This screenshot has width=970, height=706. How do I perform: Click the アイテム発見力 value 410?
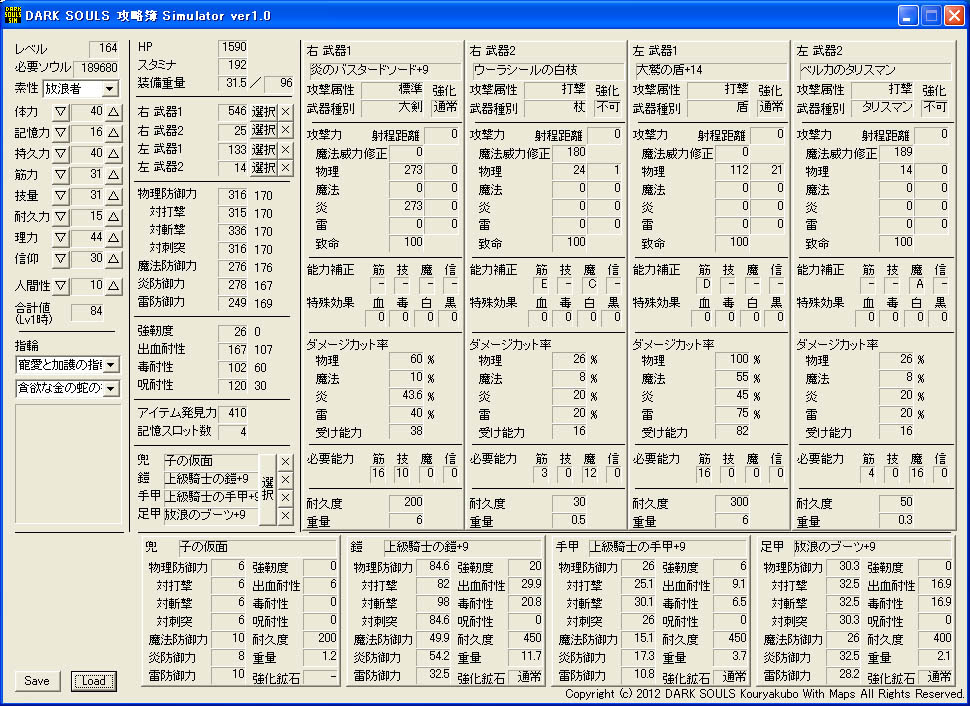point(233,413)
